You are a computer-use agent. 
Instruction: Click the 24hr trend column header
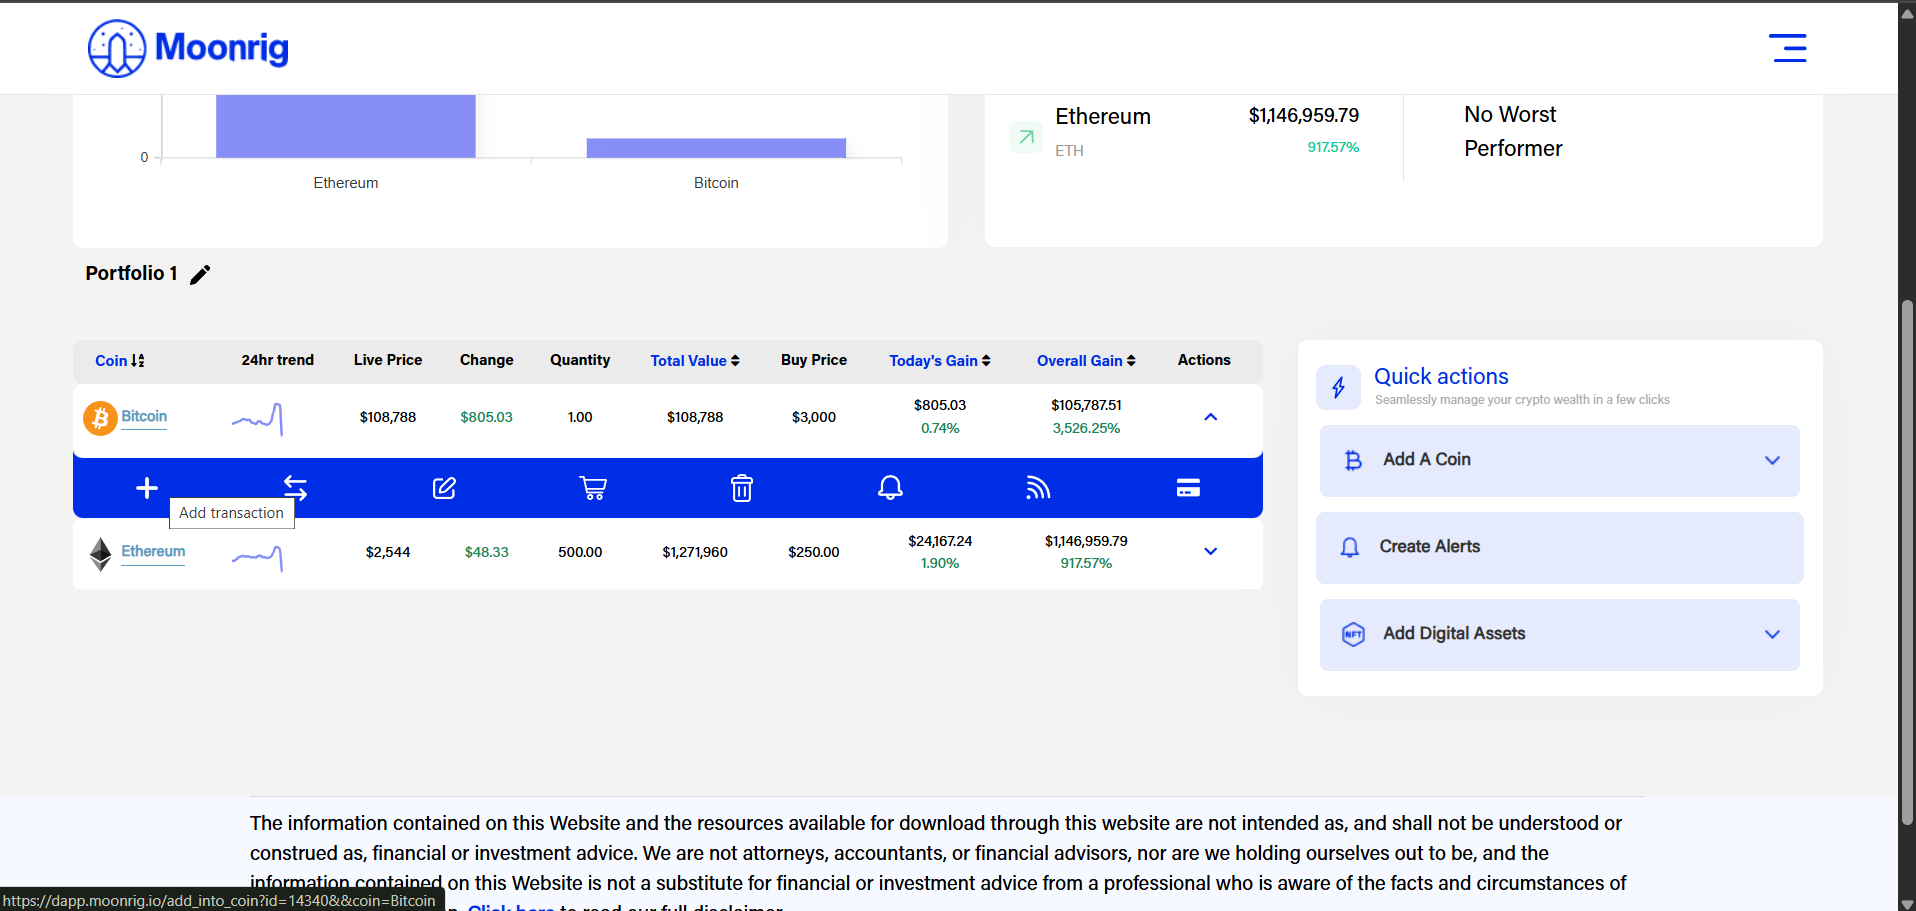tap(277, 360)
